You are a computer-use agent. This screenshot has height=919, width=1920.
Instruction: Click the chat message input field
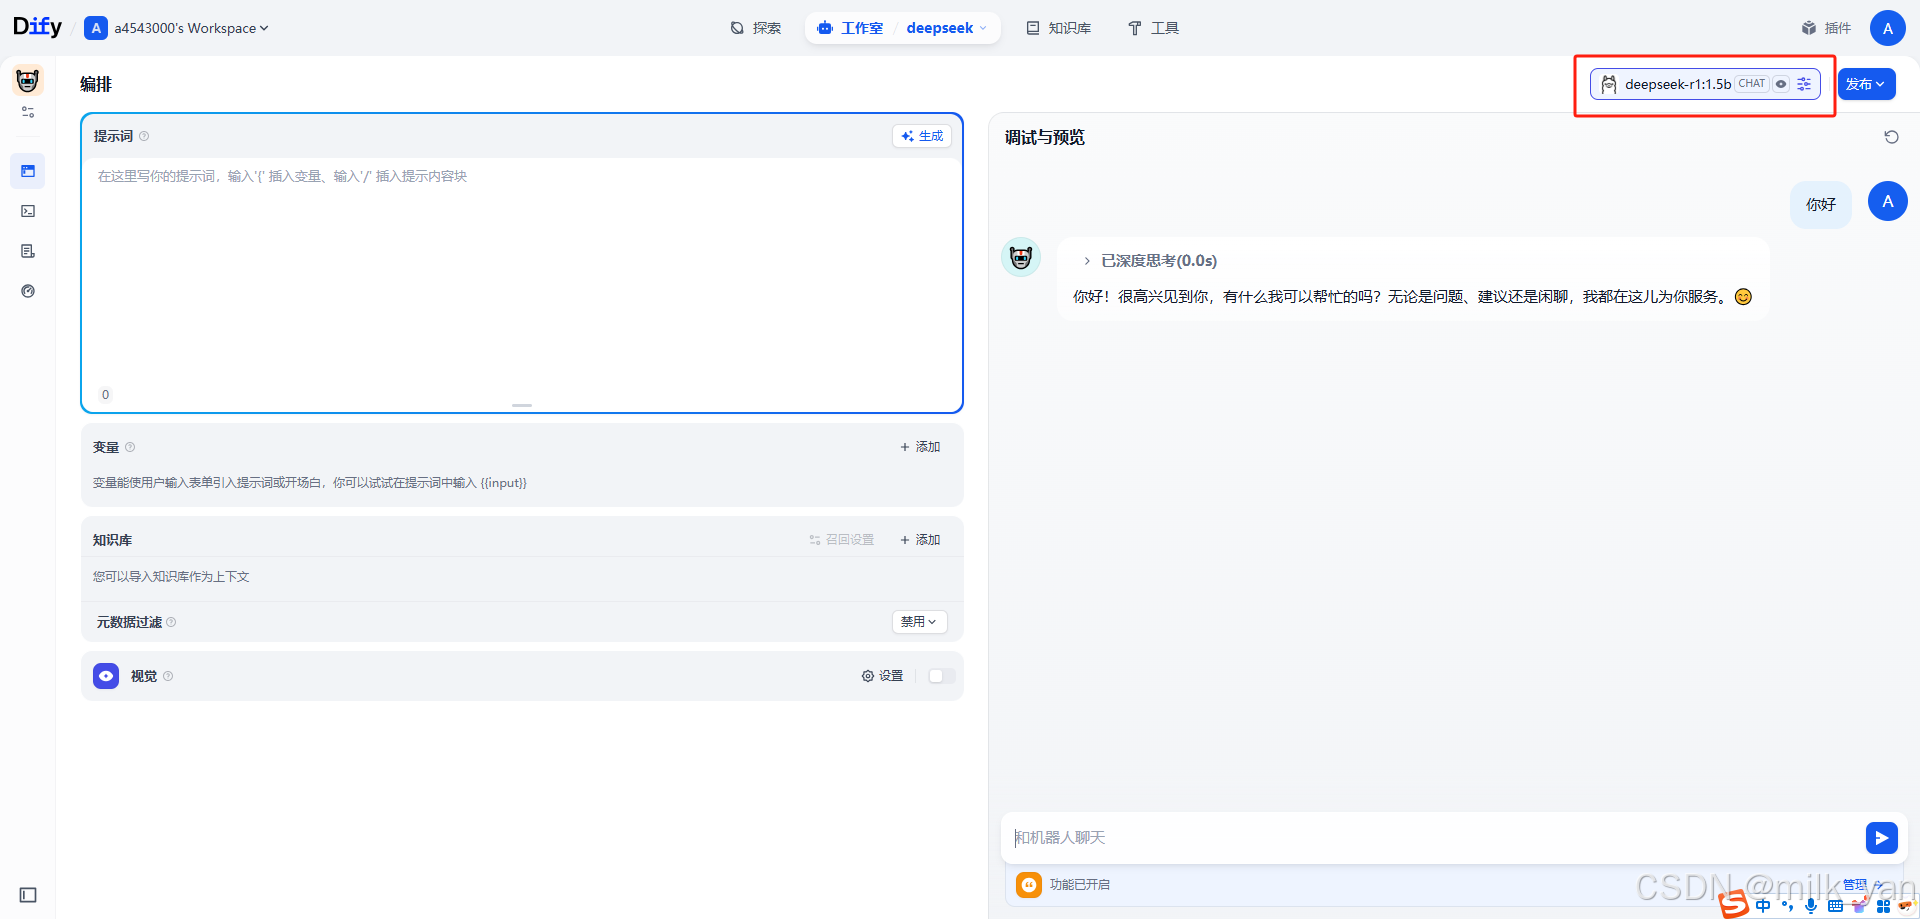[1400, 837]
